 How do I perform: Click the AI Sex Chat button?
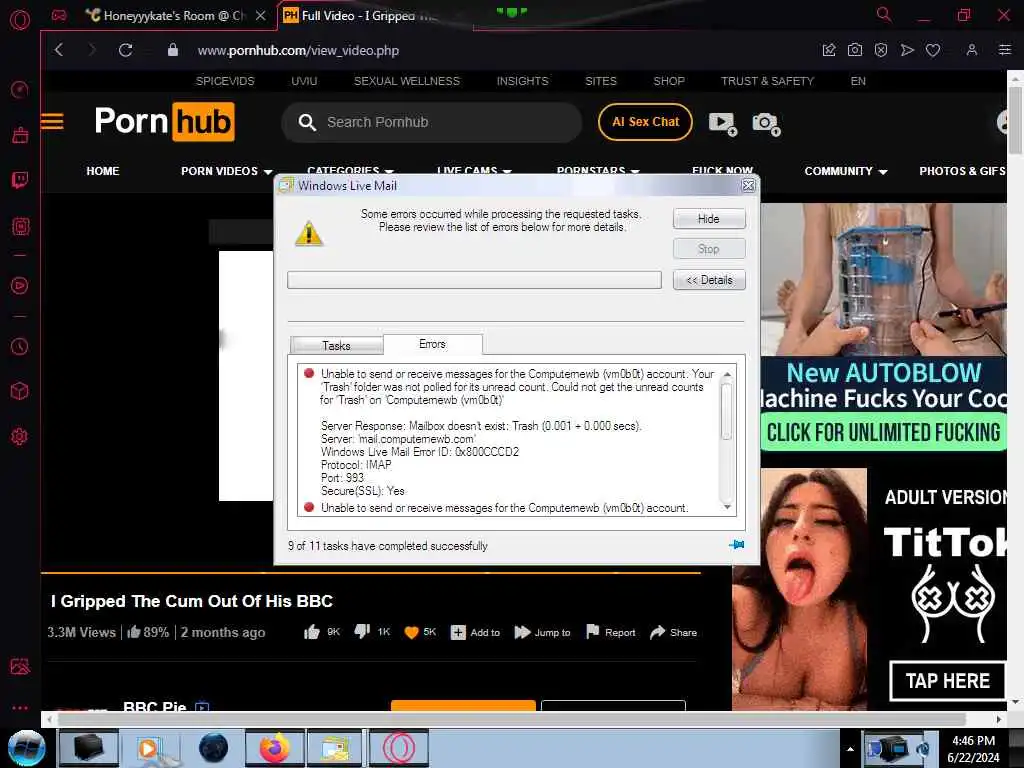(645, 122)
